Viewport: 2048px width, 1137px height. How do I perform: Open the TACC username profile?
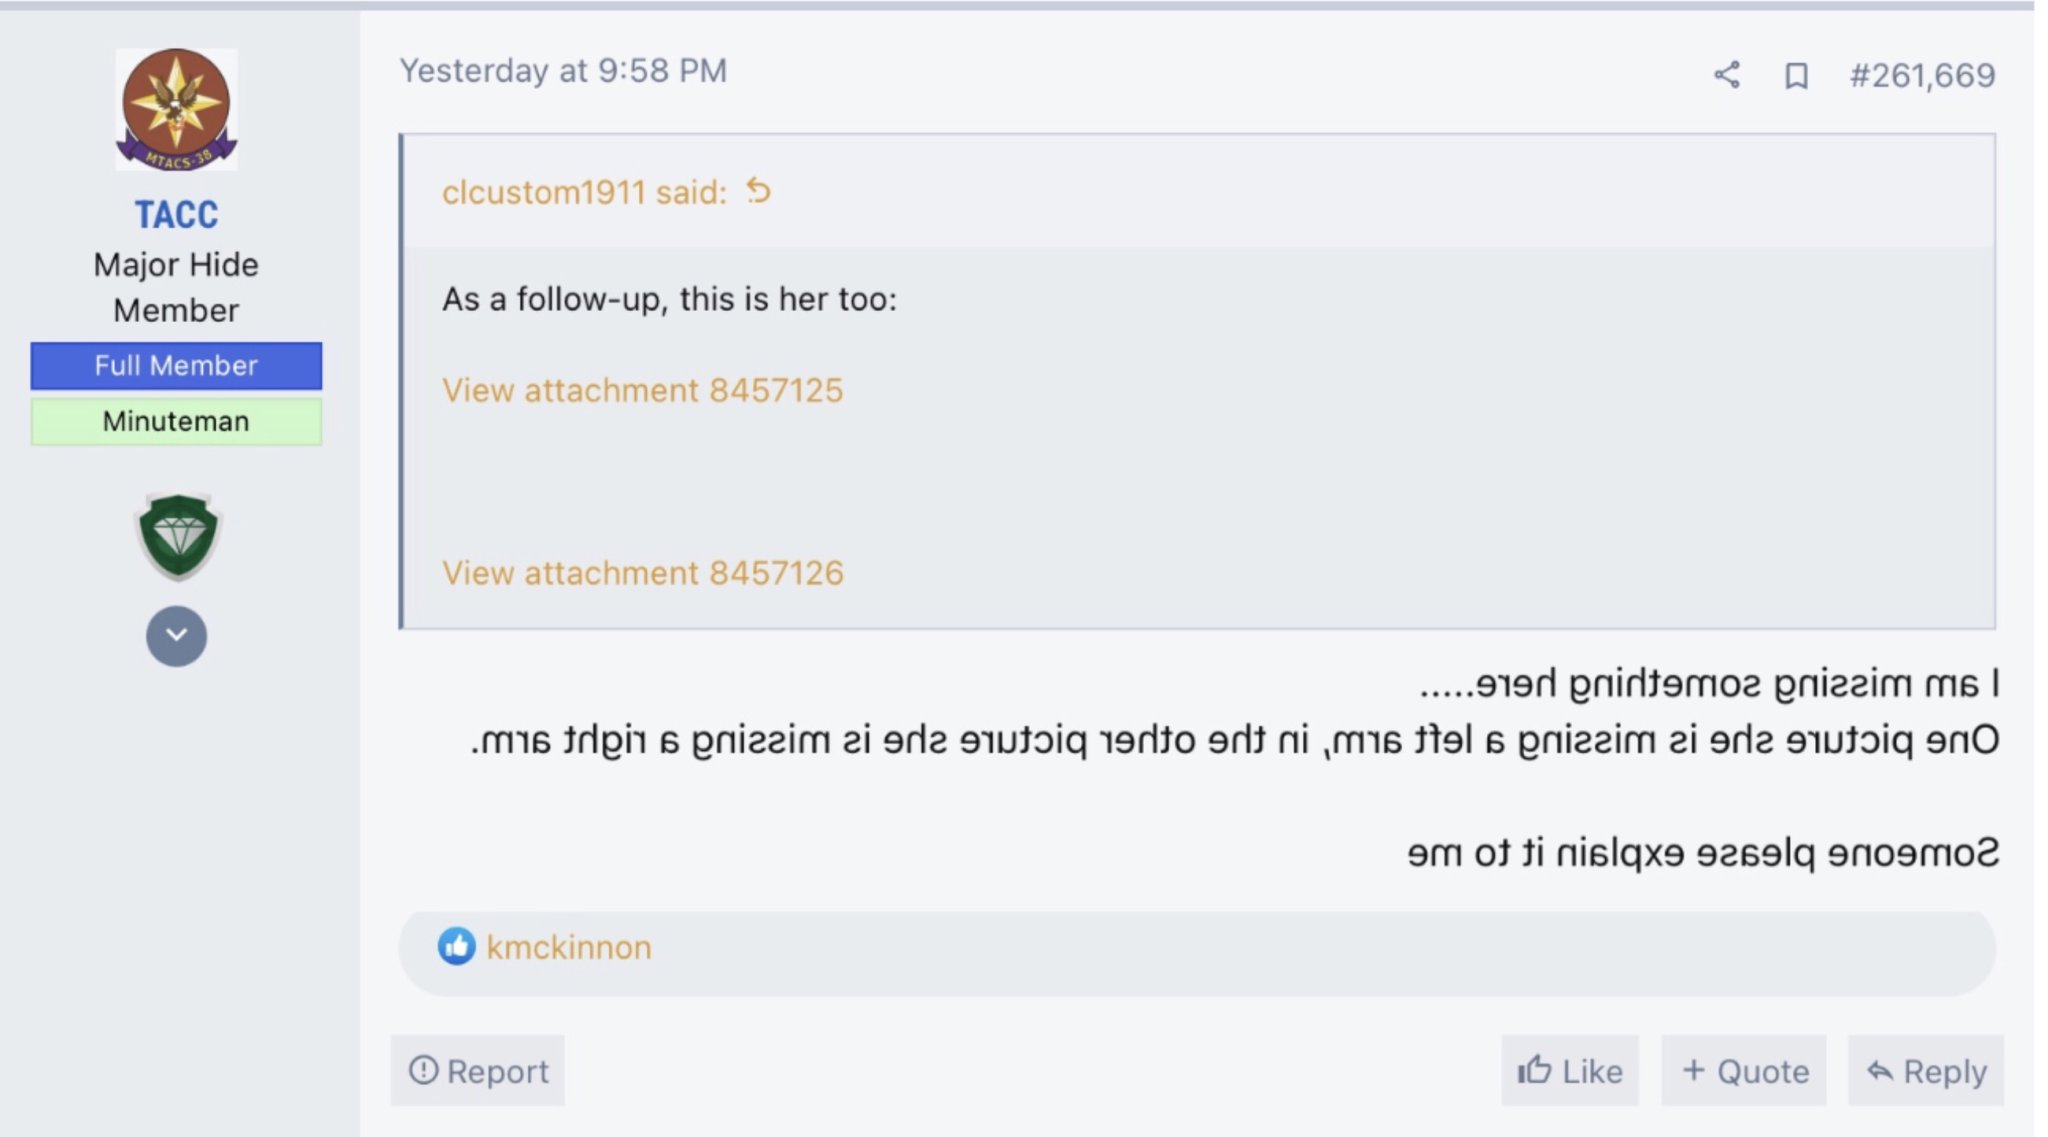176,215
